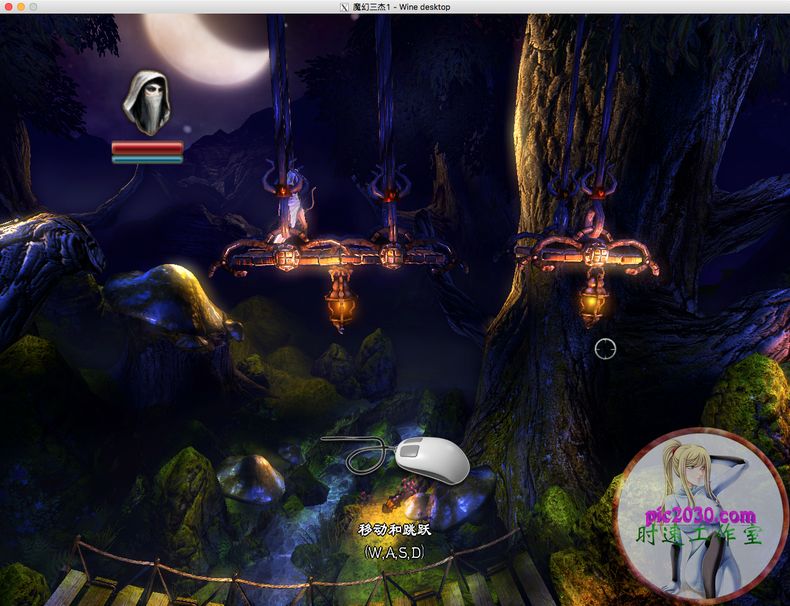The image size is (790, 606).
Task: Click lantern hanging under right platform
Action: [593, 298]
